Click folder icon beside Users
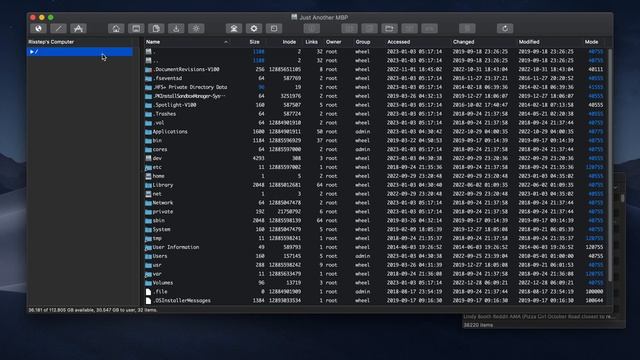The height and width of the screenshot is (360, 640). [x=149, y=256]
